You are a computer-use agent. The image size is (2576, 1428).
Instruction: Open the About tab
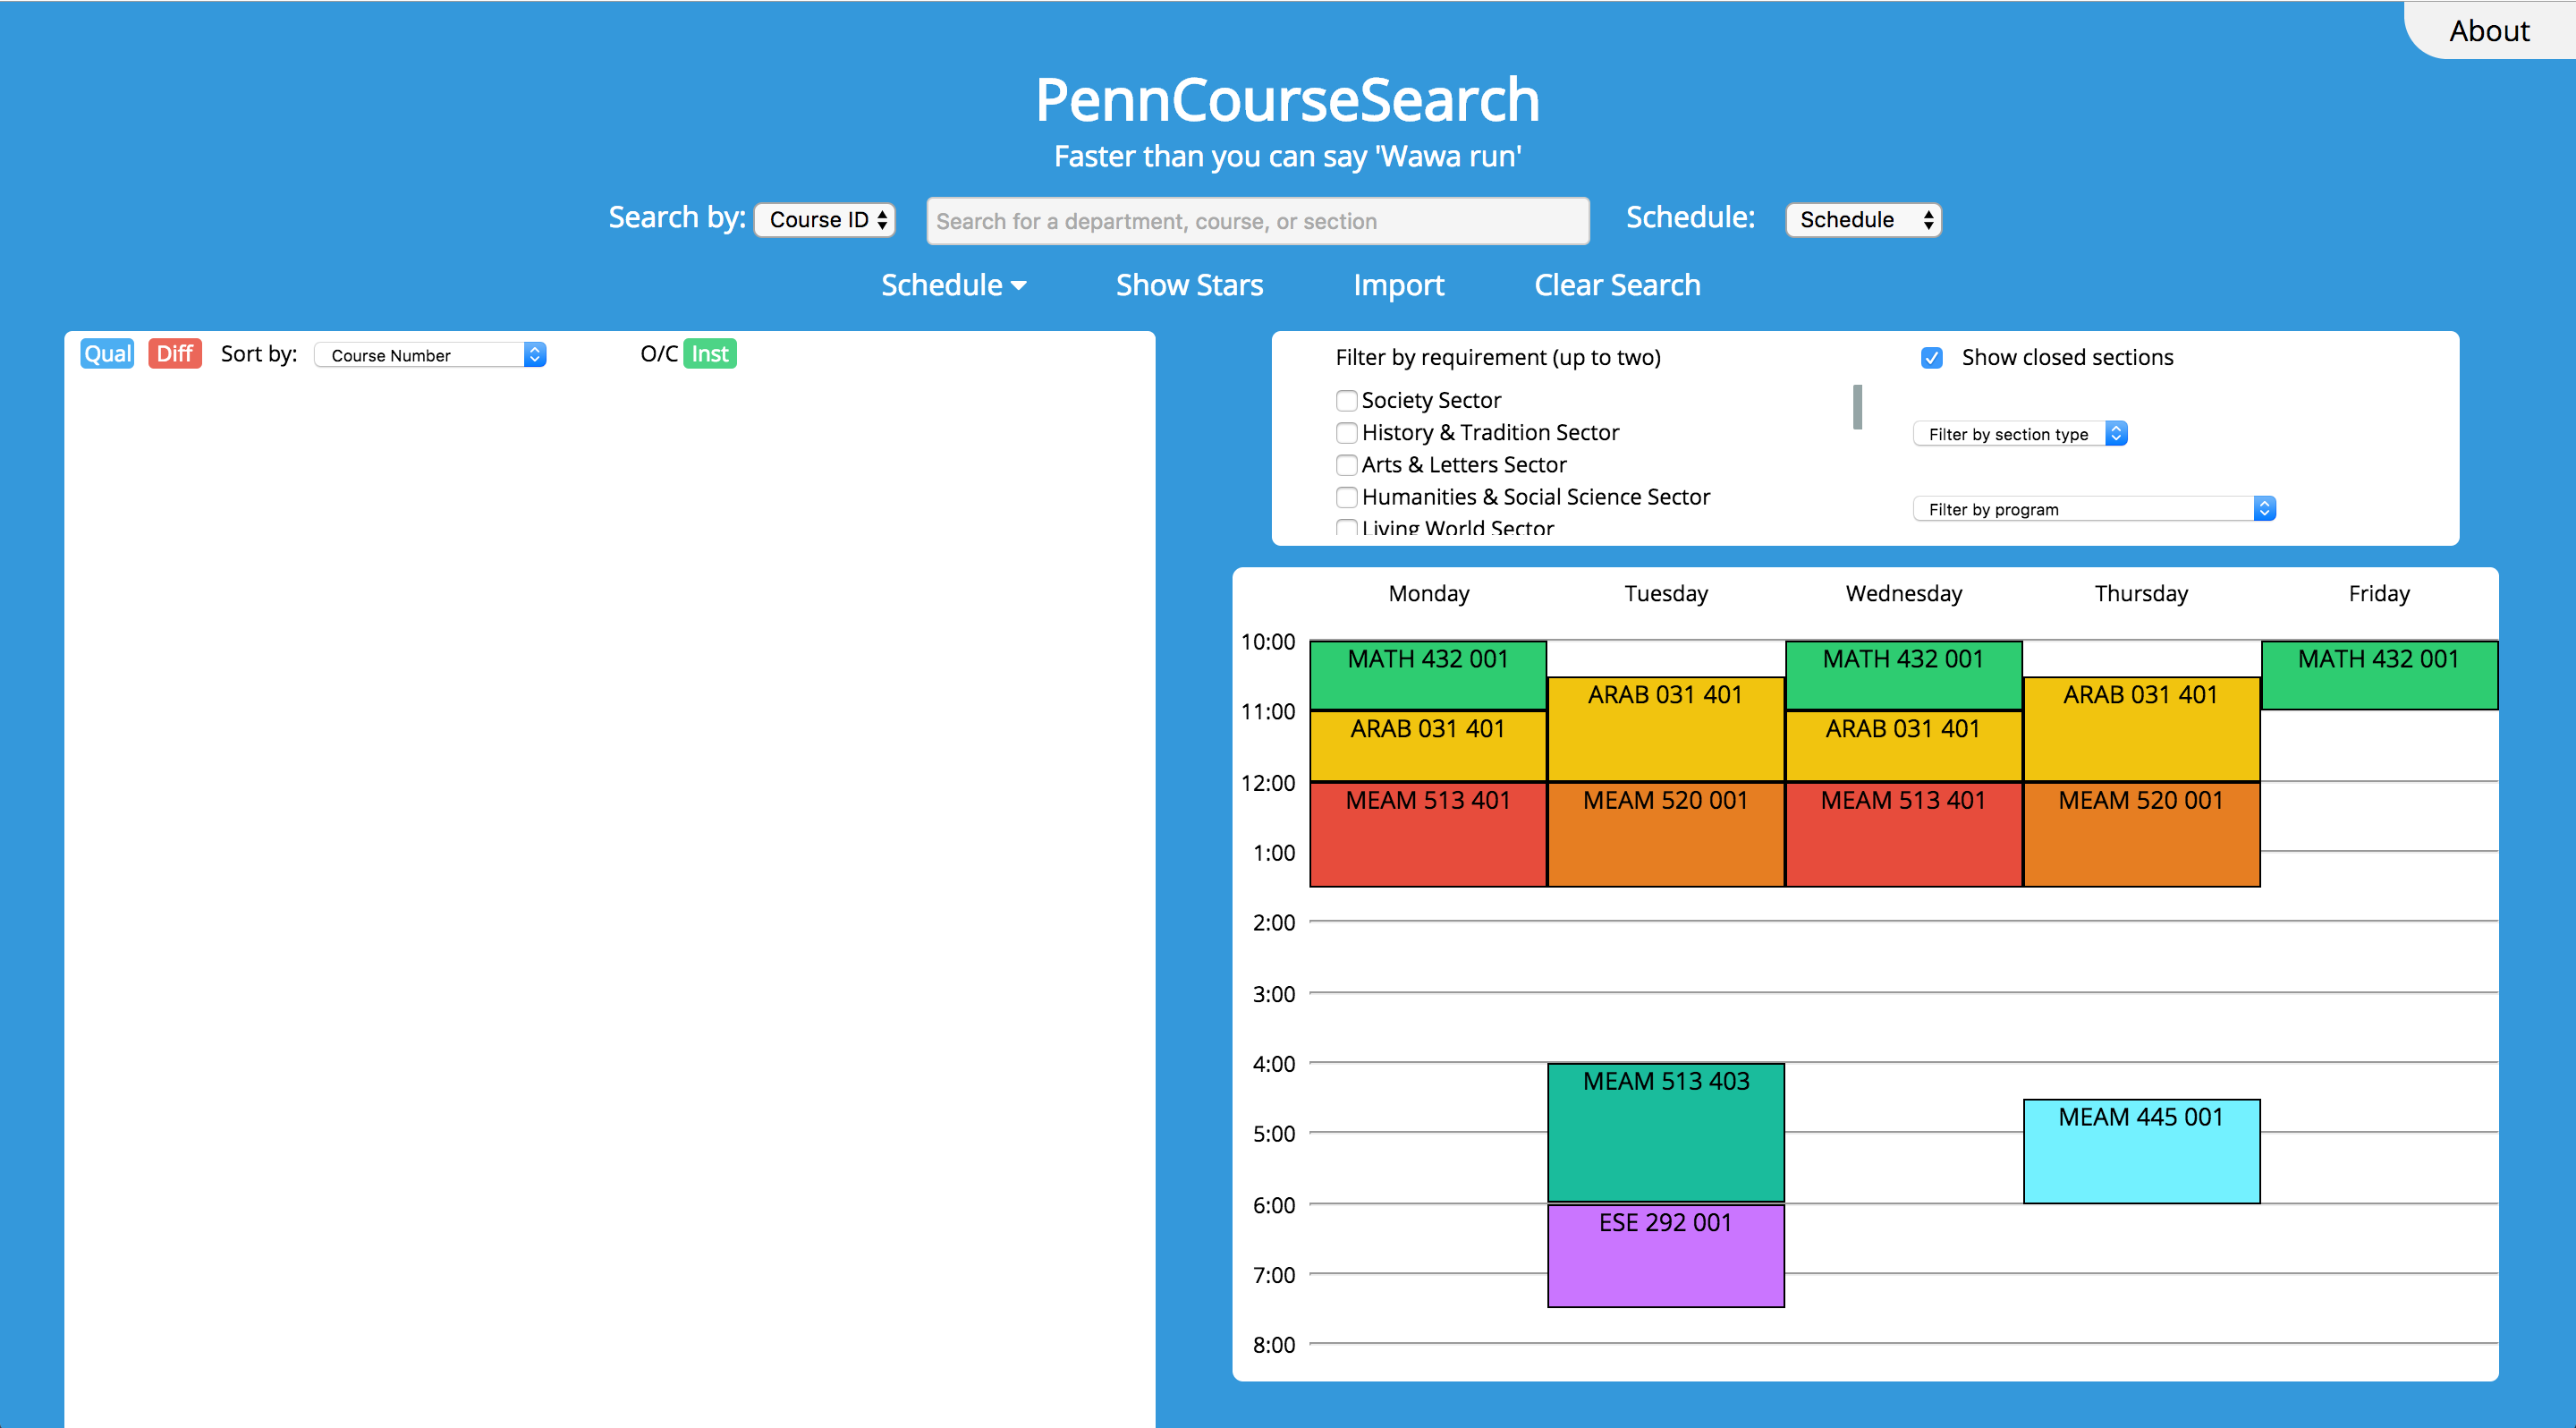tap(2488, 31)
